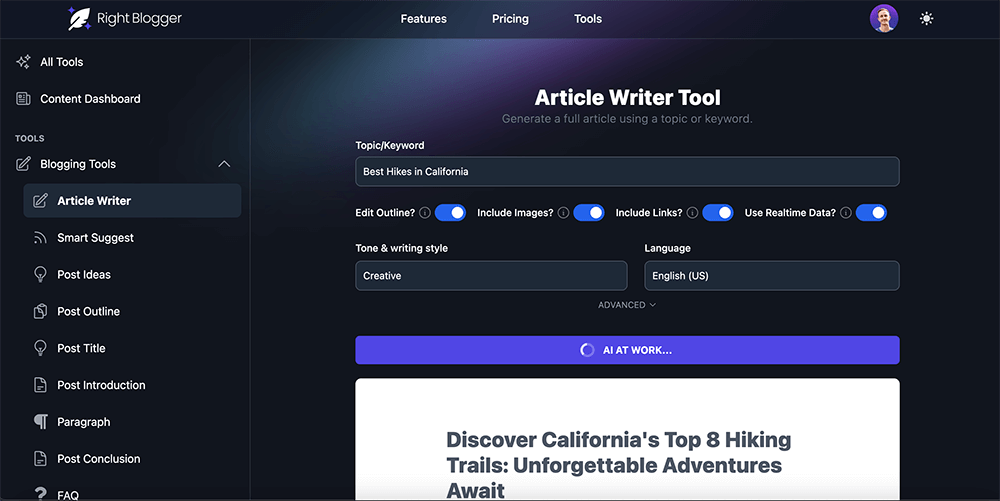Select Article Writer in sidebar
The height and width of the screenshot is (501, 1000).
132,201
